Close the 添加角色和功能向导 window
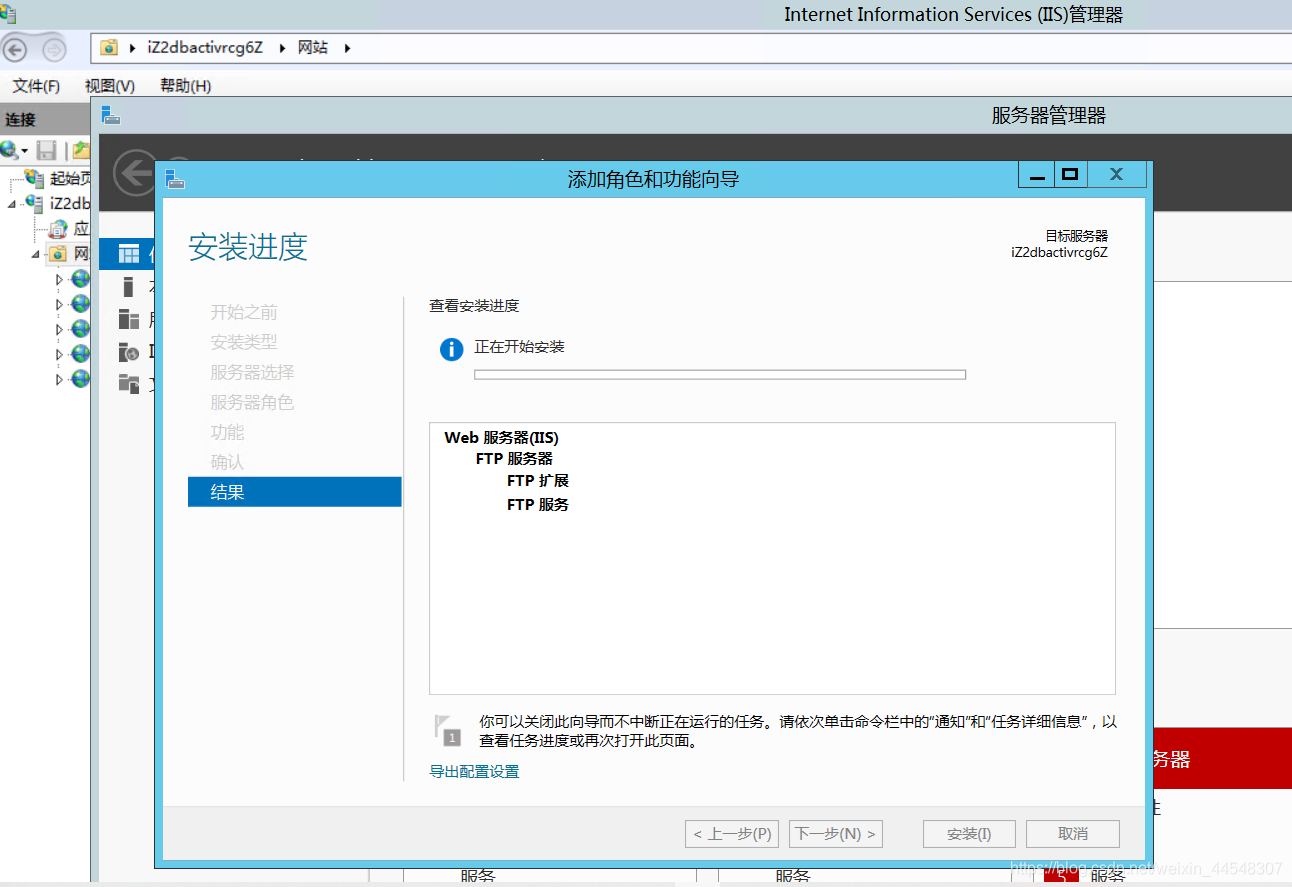Viewport: 1292px width, 887px height. (1116, 175)
